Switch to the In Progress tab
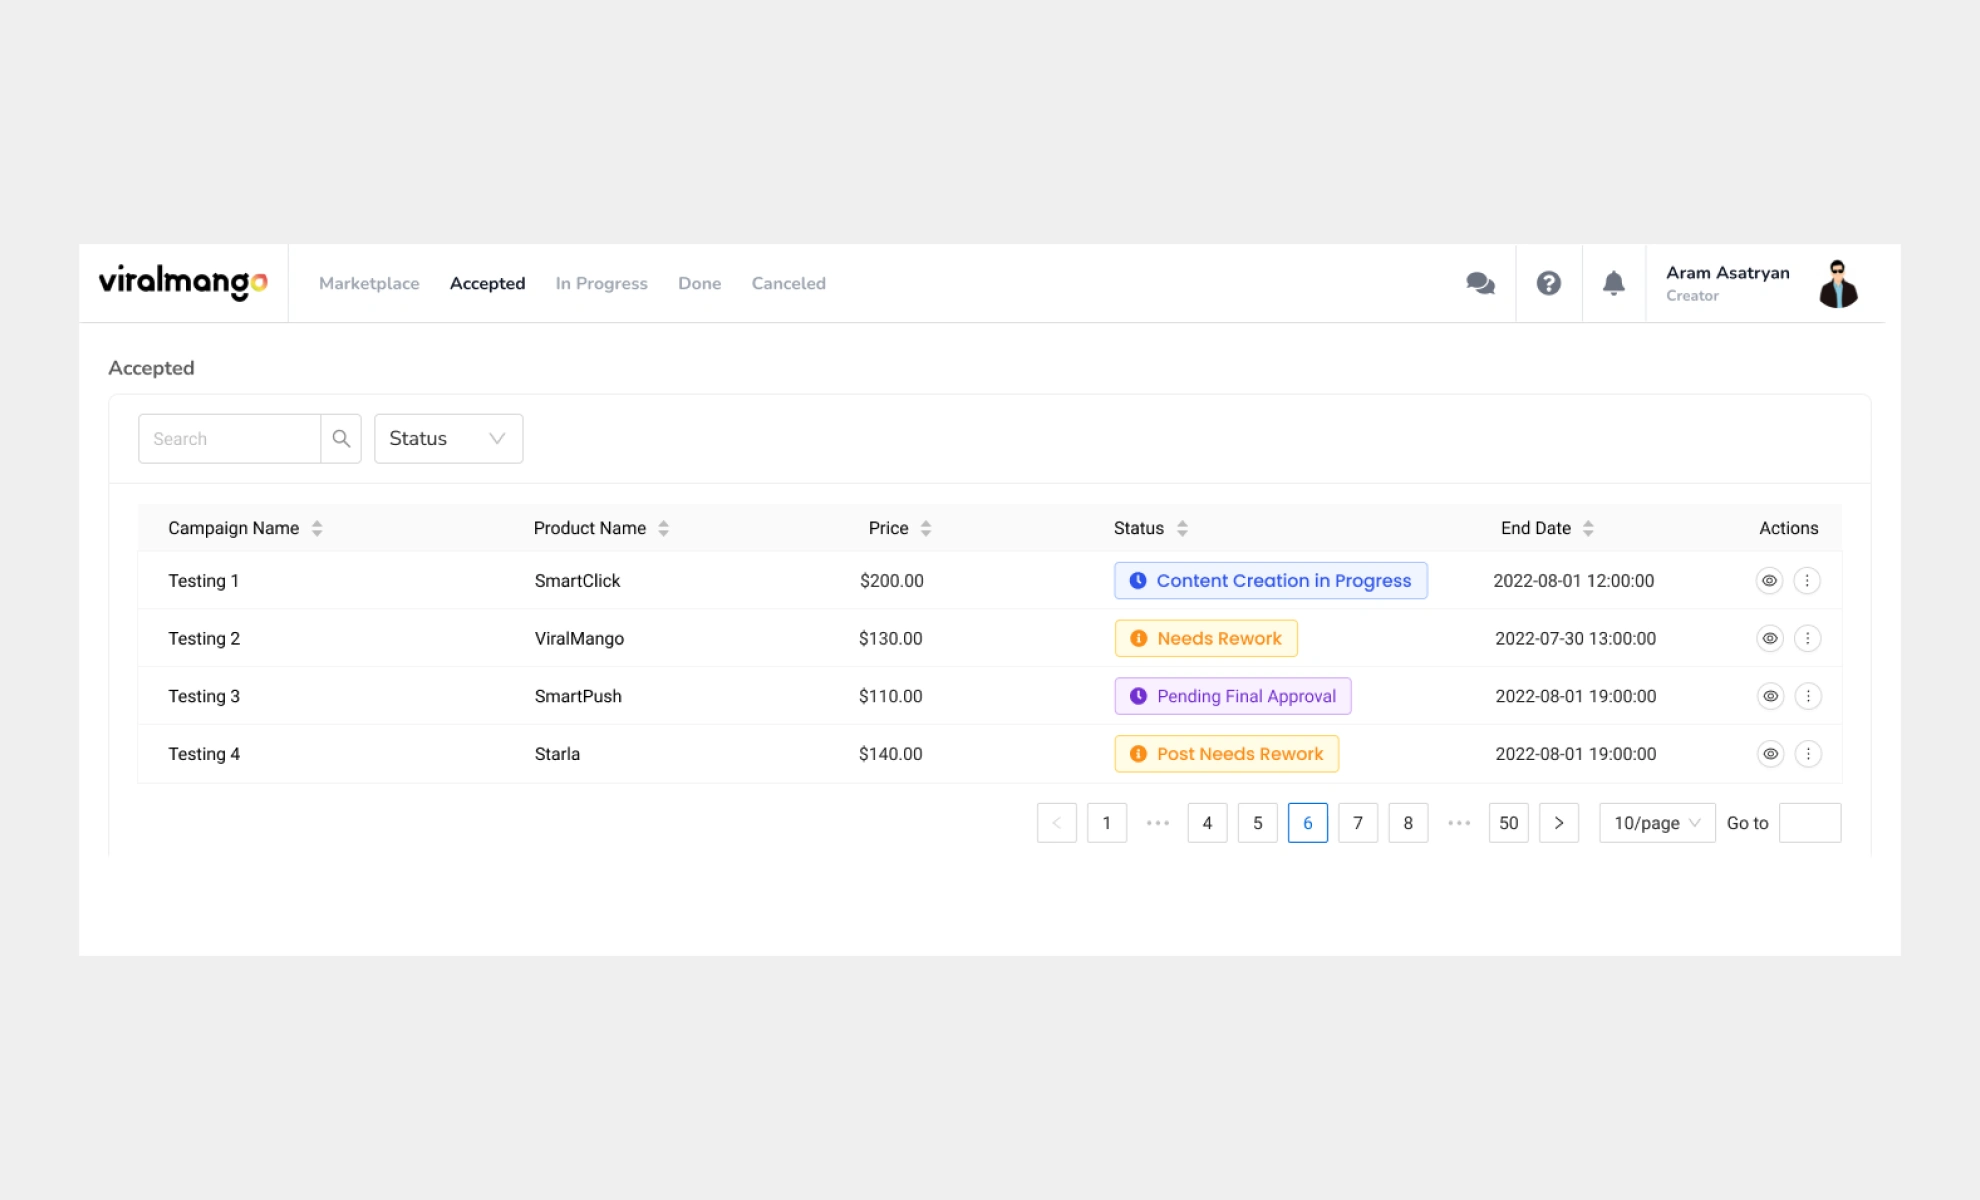 pyautogui.click(x=601, y=283)
